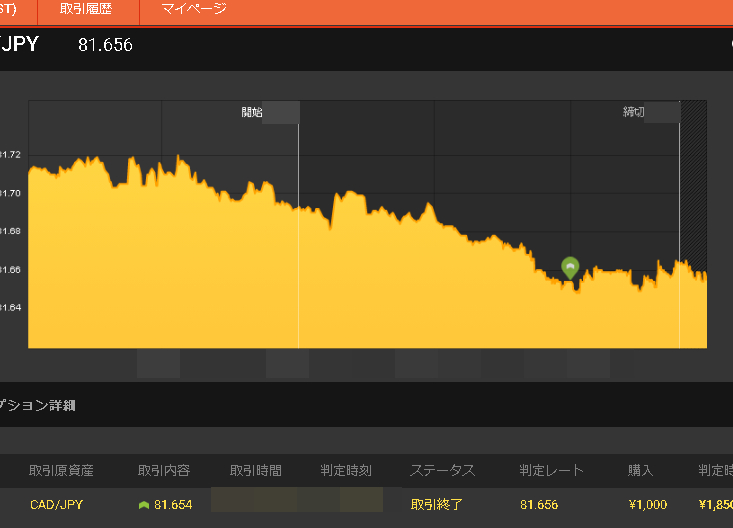Image resolution: width=733 pixels, height=528 pixels.
Task: Click the ¥1,000 purchase amount
Action: click(648, 505)
